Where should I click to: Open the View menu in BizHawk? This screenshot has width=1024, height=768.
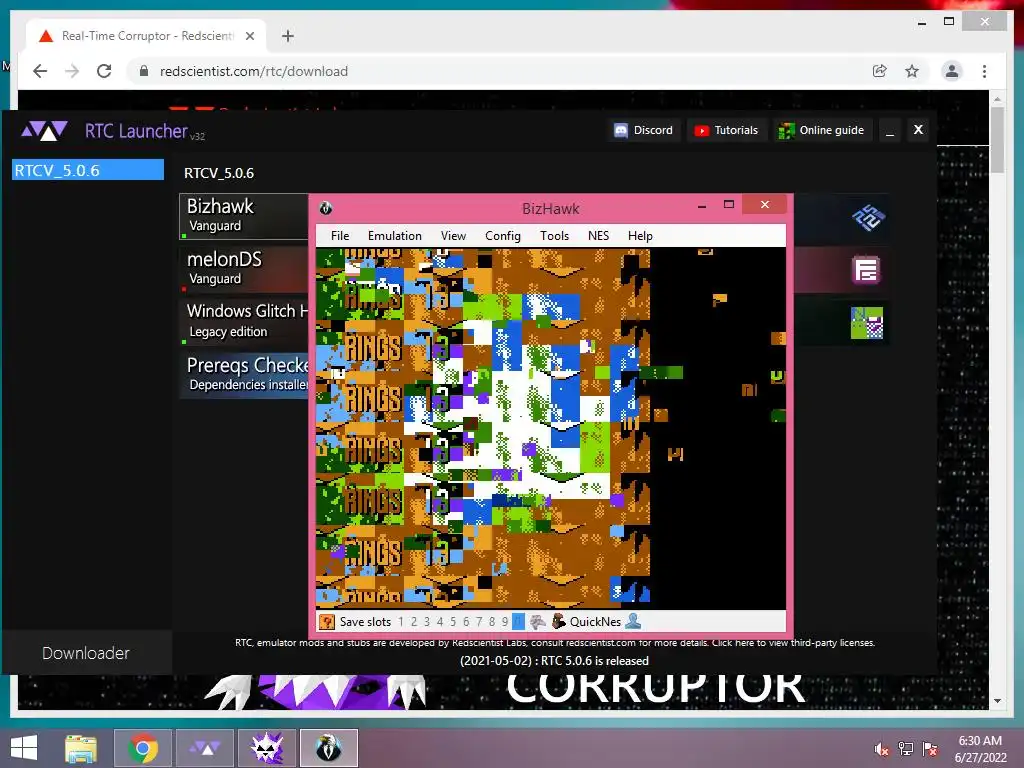(x=453, y=236)
